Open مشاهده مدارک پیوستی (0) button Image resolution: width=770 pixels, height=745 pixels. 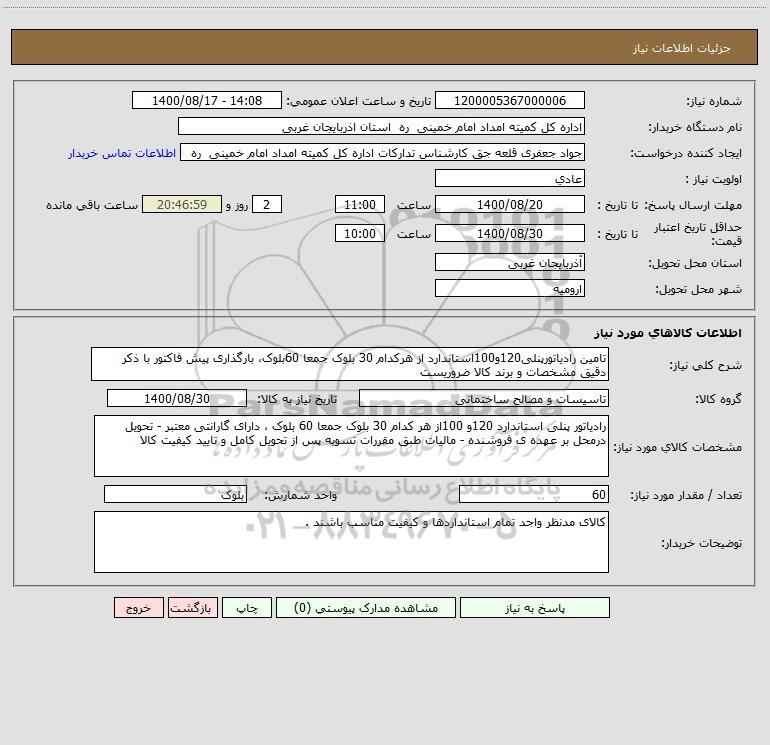tap(366, 608)
